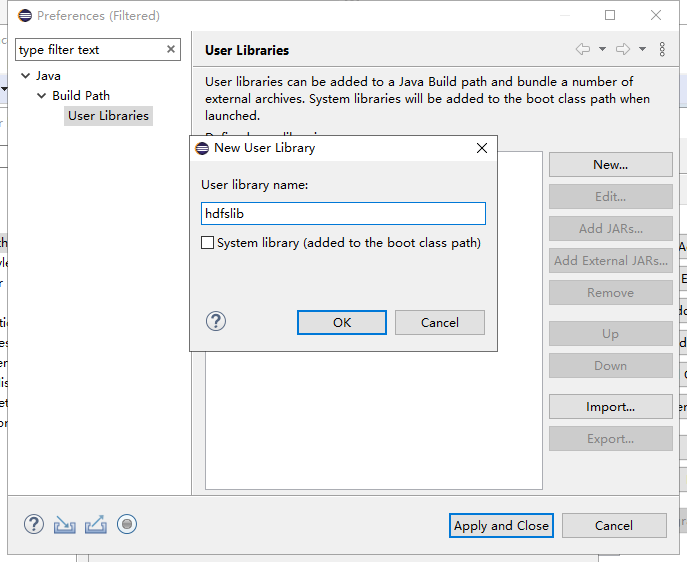
Task: Go forward with the right arrow icon
Action: point(623,49)
